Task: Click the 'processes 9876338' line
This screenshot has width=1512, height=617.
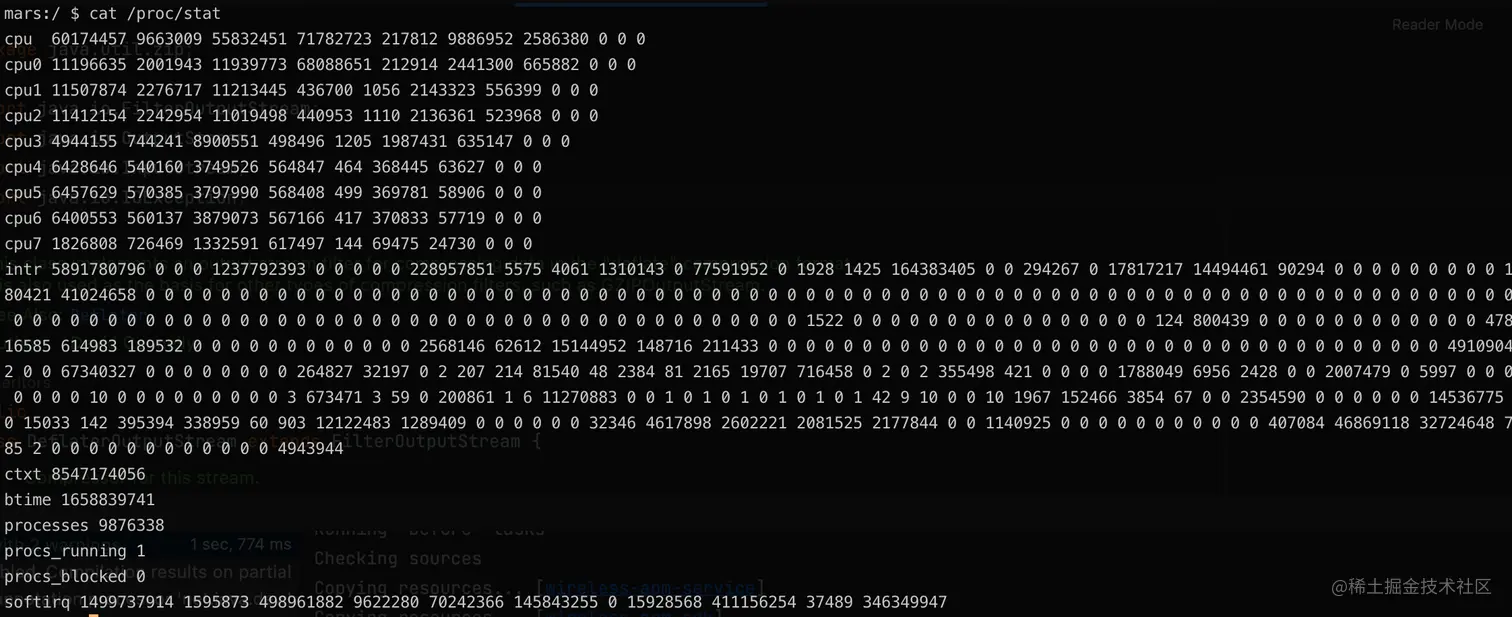Action: 84,525
